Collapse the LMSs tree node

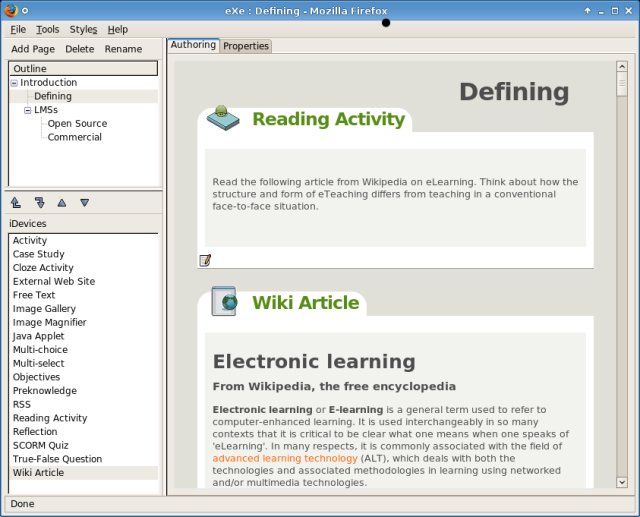[27, 110]
